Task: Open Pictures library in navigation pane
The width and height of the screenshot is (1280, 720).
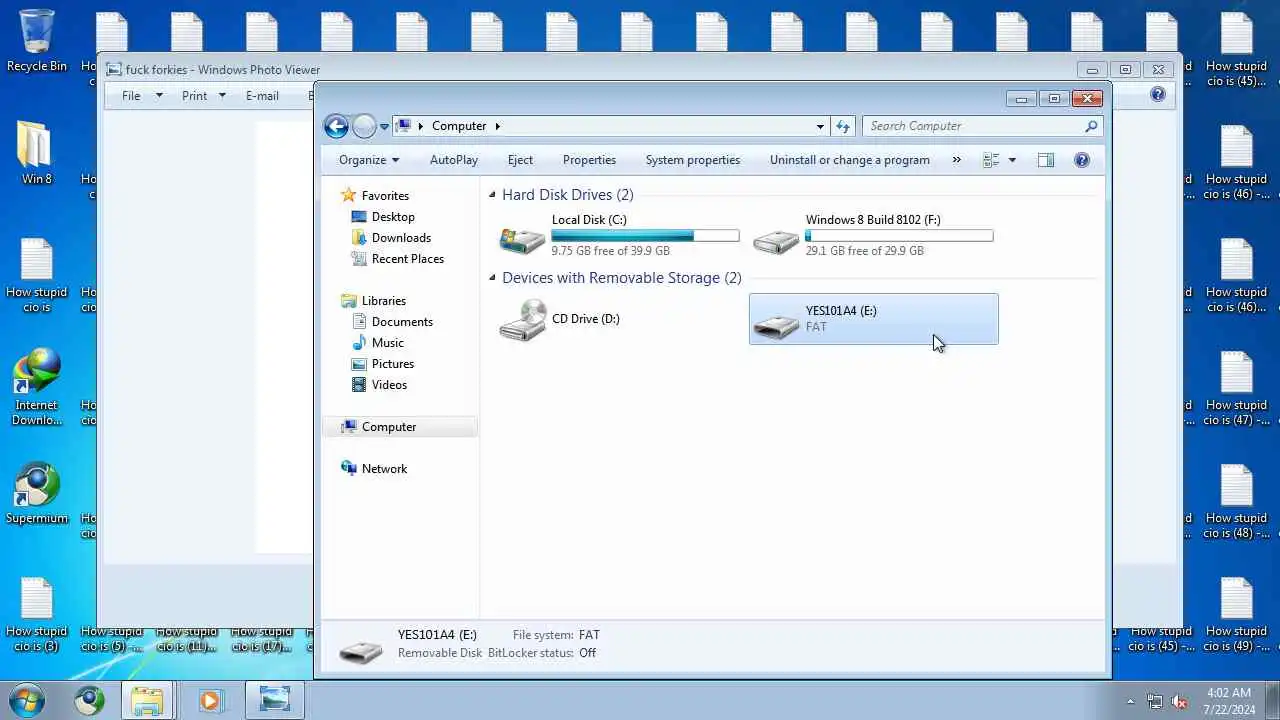Action: (393, 364)
